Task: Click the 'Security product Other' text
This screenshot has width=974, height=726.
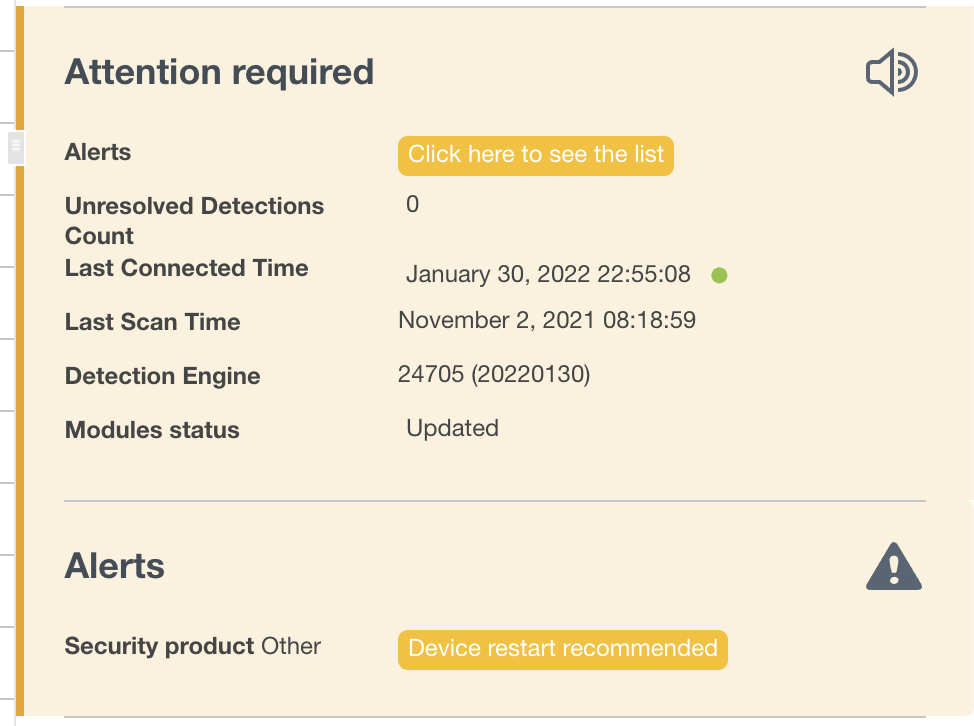Action: tap(193, 646)
